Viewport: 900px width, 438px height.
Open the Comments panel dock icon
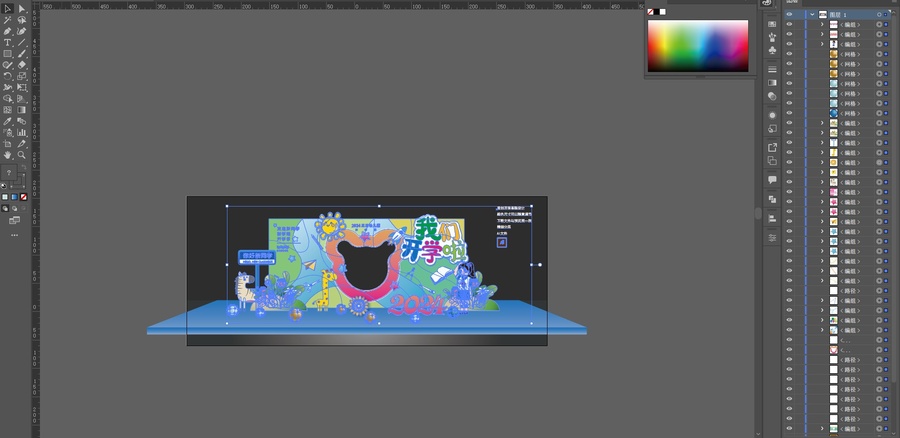(x=772, y=180)
